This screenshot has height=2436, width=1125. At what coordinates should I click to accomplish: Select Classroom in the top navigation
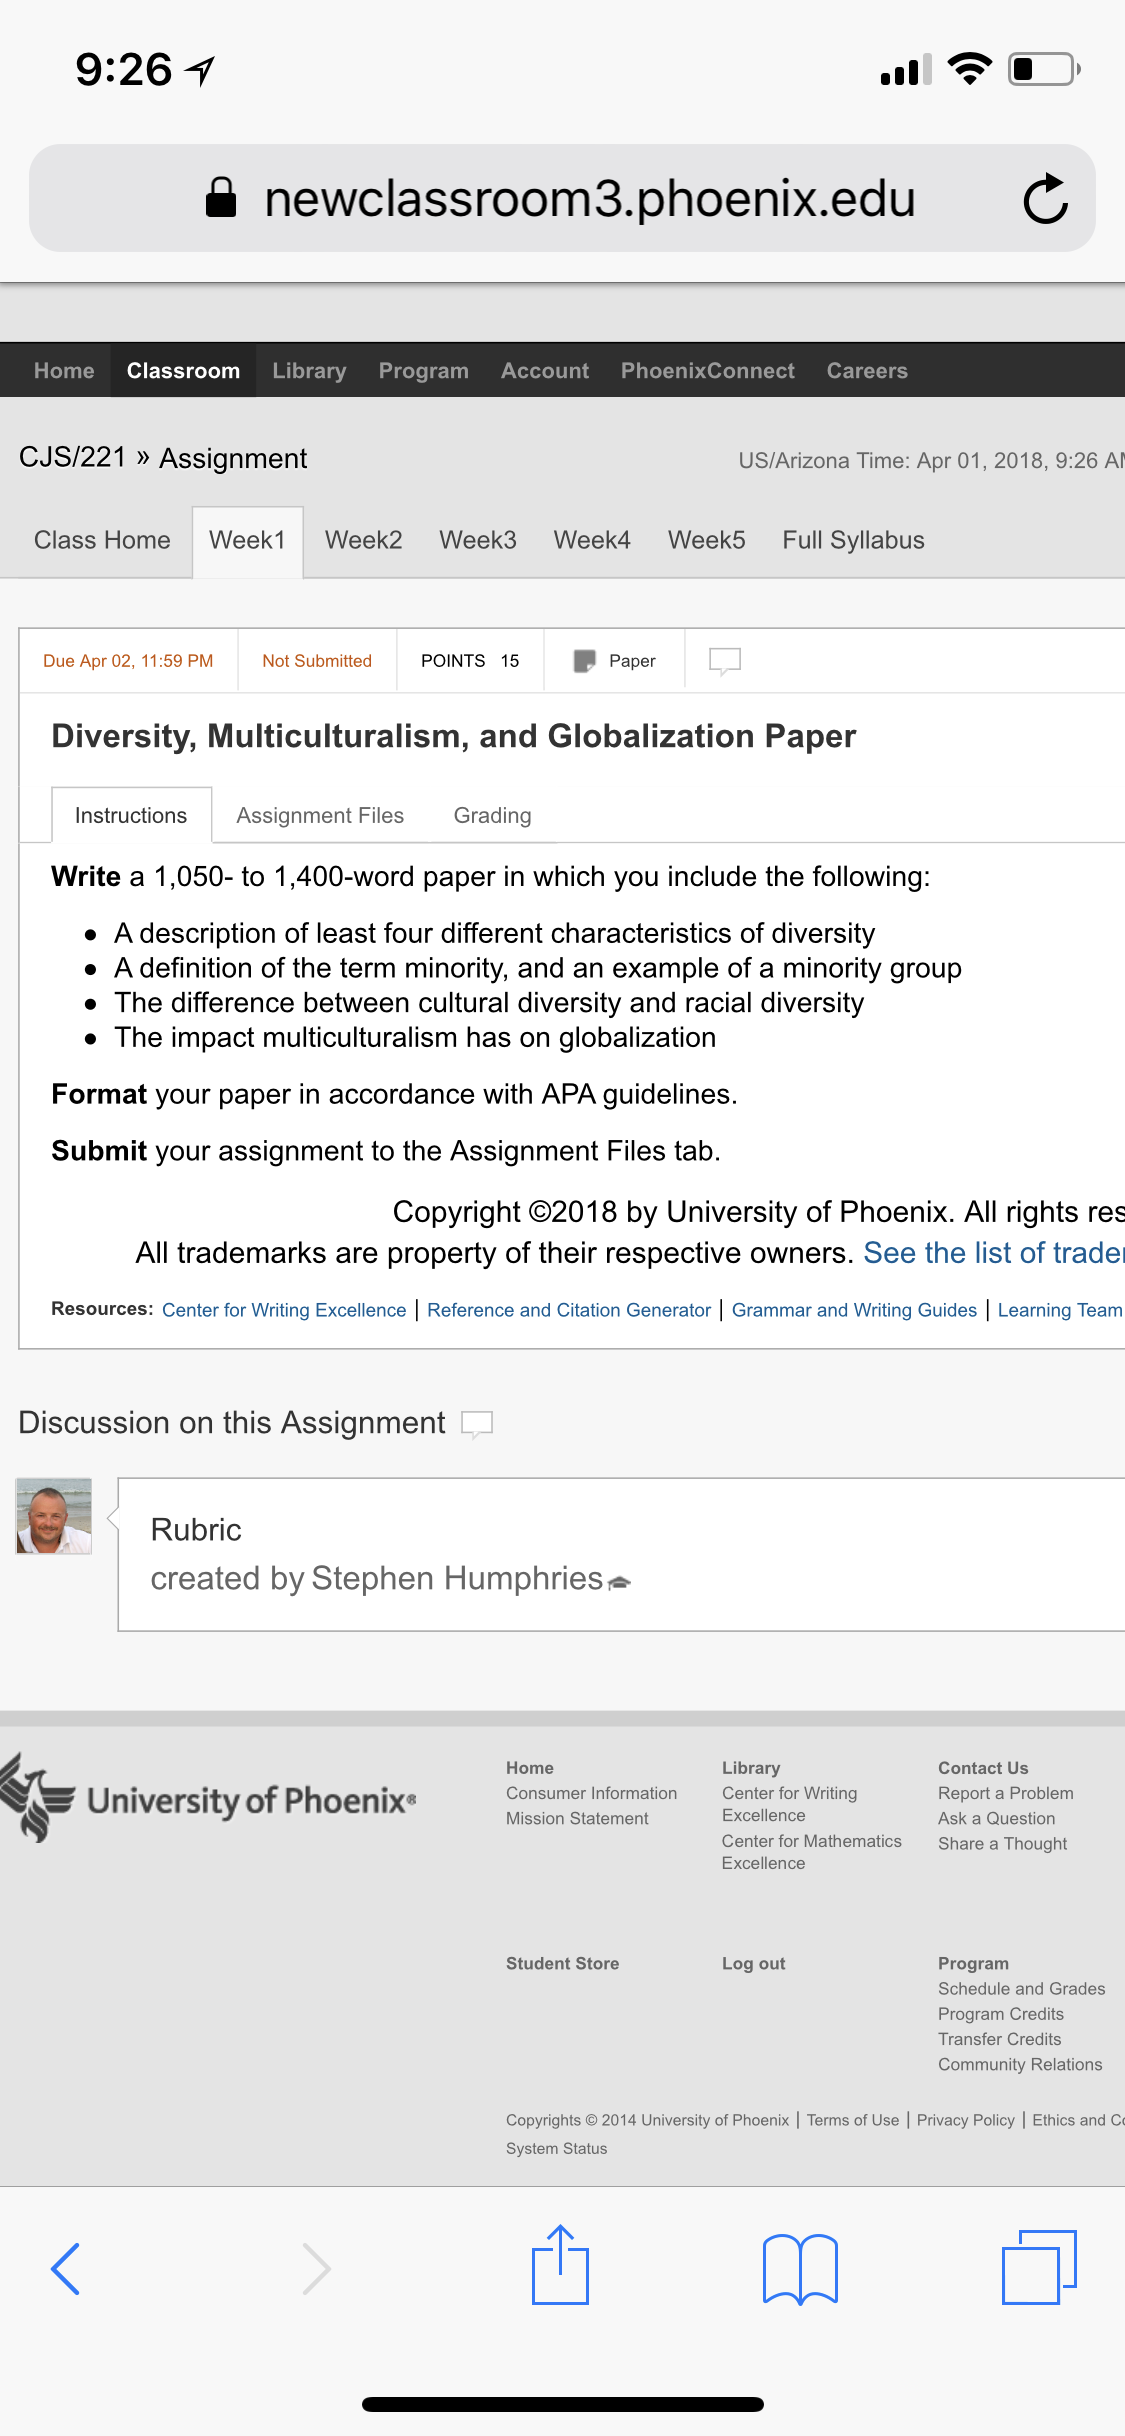point(183,371)
